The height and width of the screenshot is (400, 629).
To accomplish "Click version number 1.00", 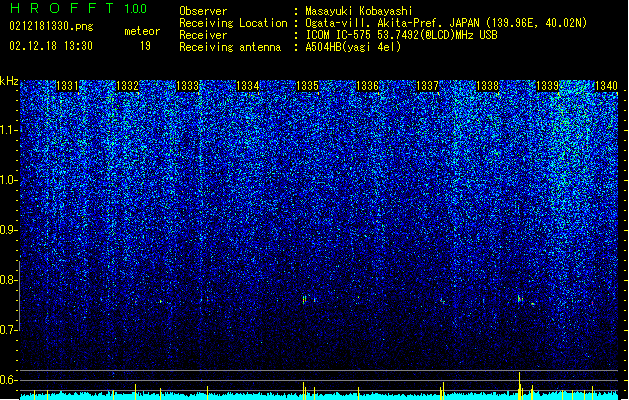I will [x=136, y=9].
